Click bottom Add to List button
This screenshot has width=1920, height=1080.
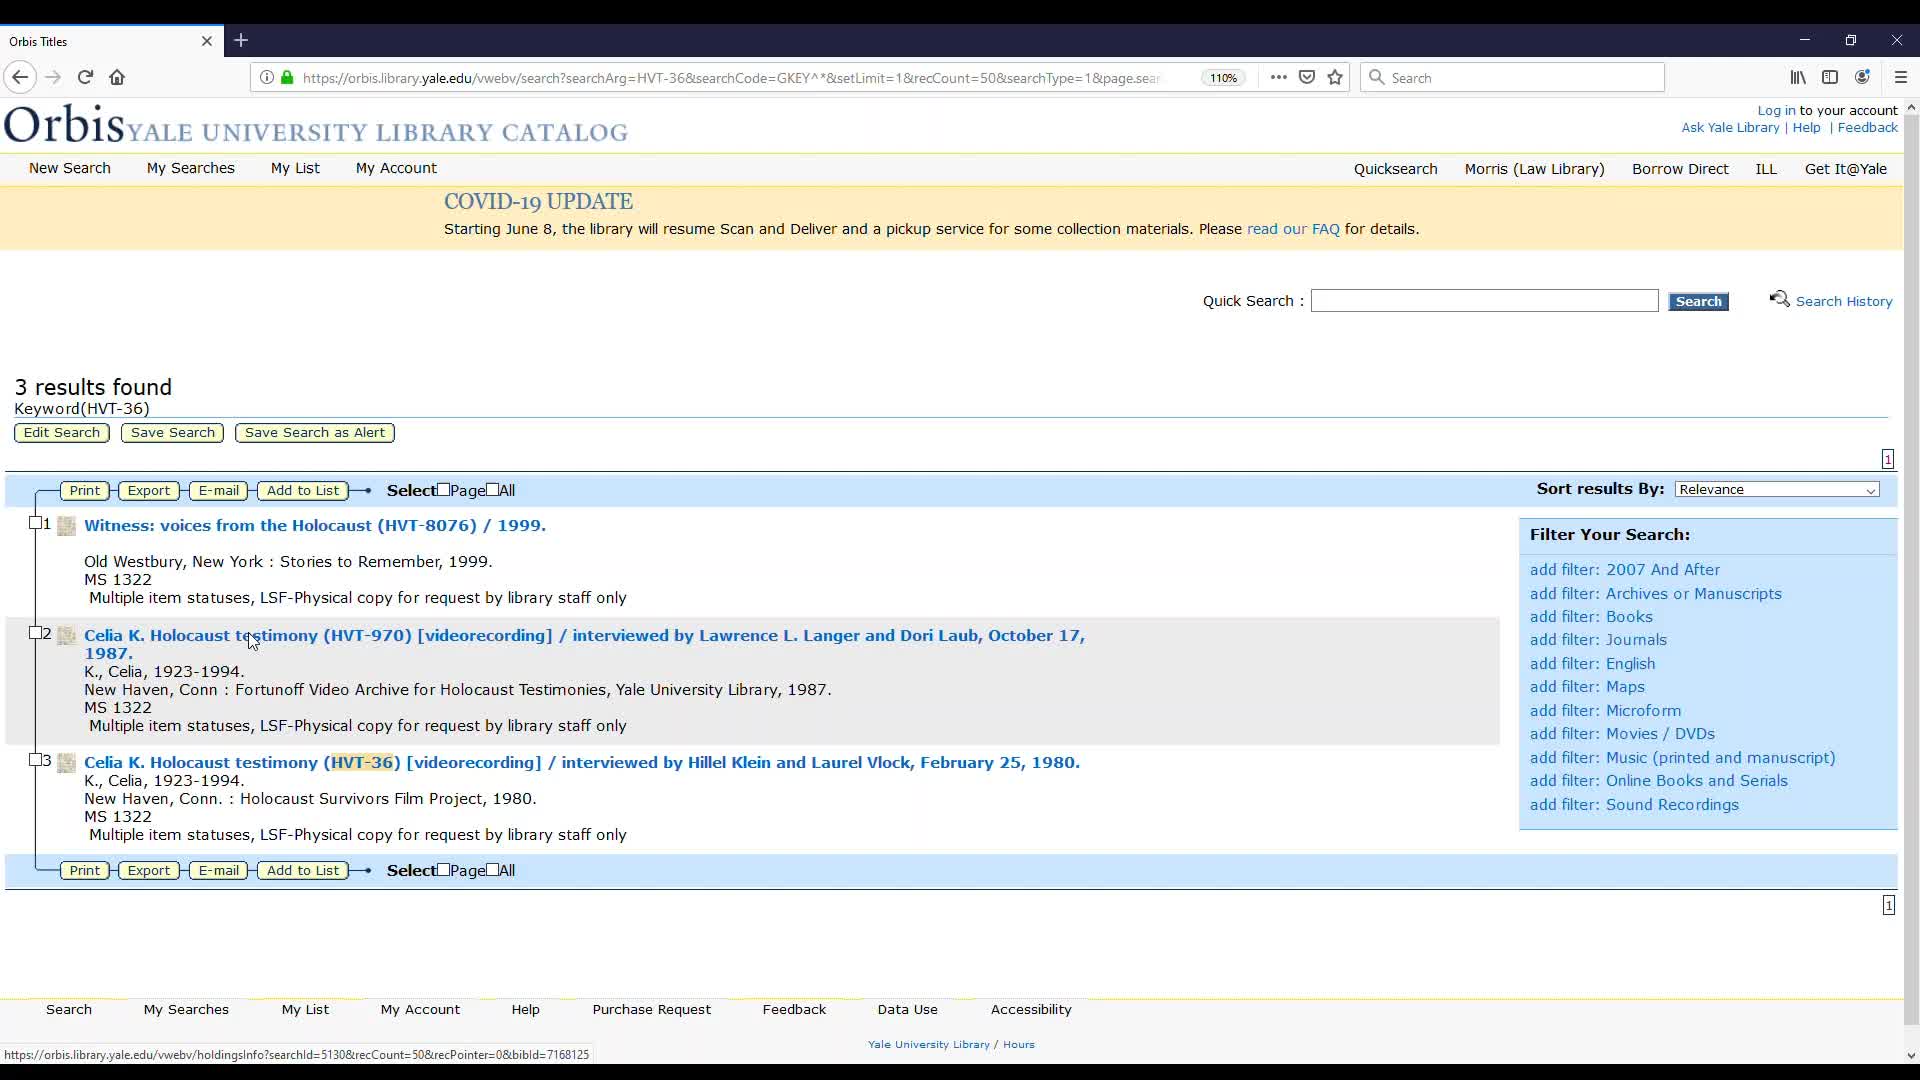[303, 871]
